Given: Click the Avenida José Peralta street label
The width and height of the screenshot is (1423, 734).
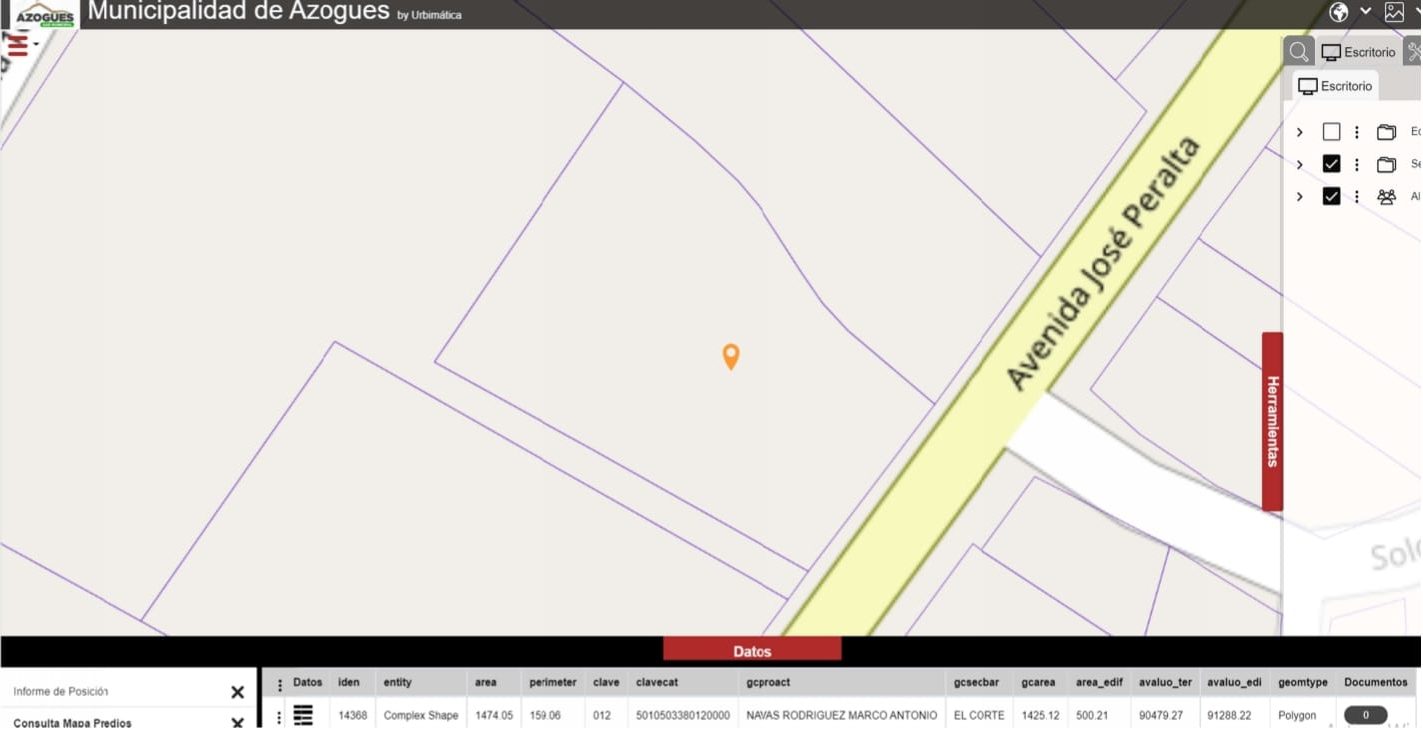Looking at the screenshot, I should [1102, 263].
